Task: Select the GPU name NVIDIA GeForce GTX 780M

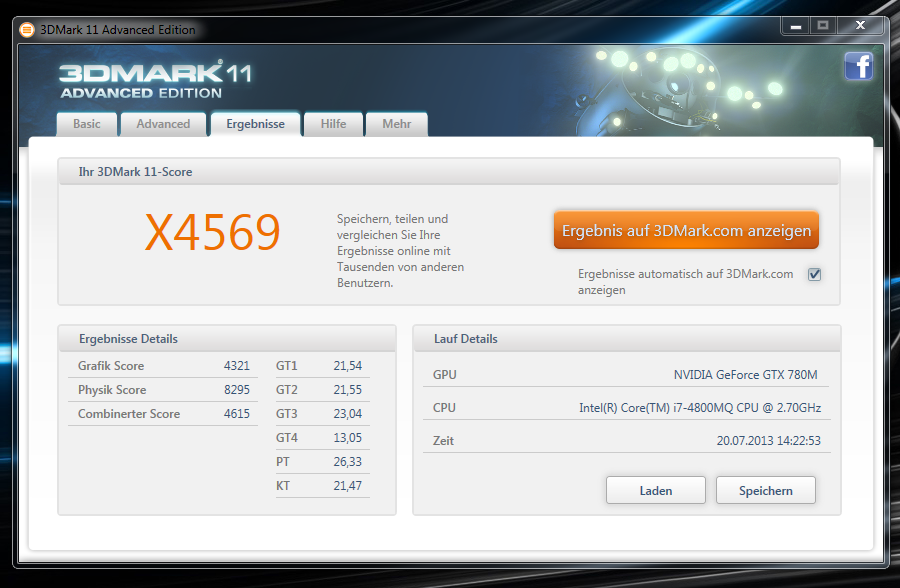Action: pyautogui.click(x=745, y=375)
